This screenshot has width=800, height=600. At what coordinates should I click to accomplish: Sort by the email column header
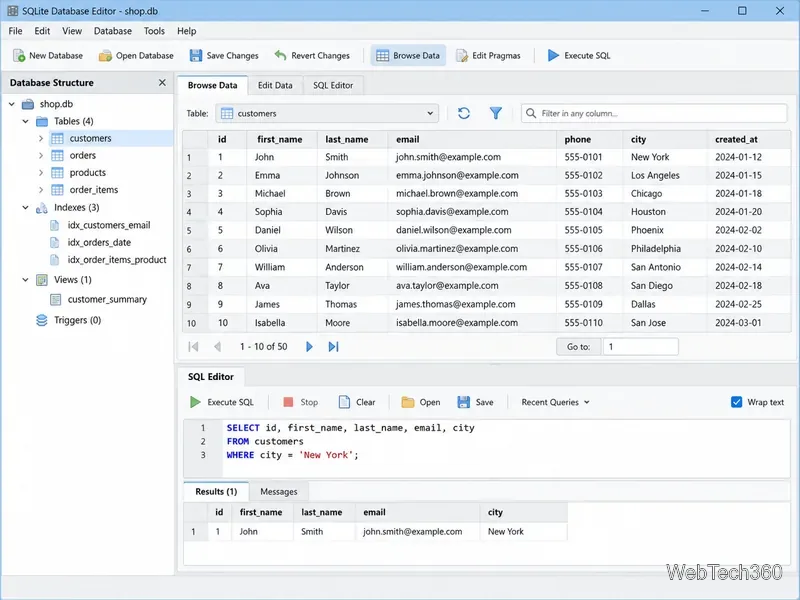click(x=472, y=139)
